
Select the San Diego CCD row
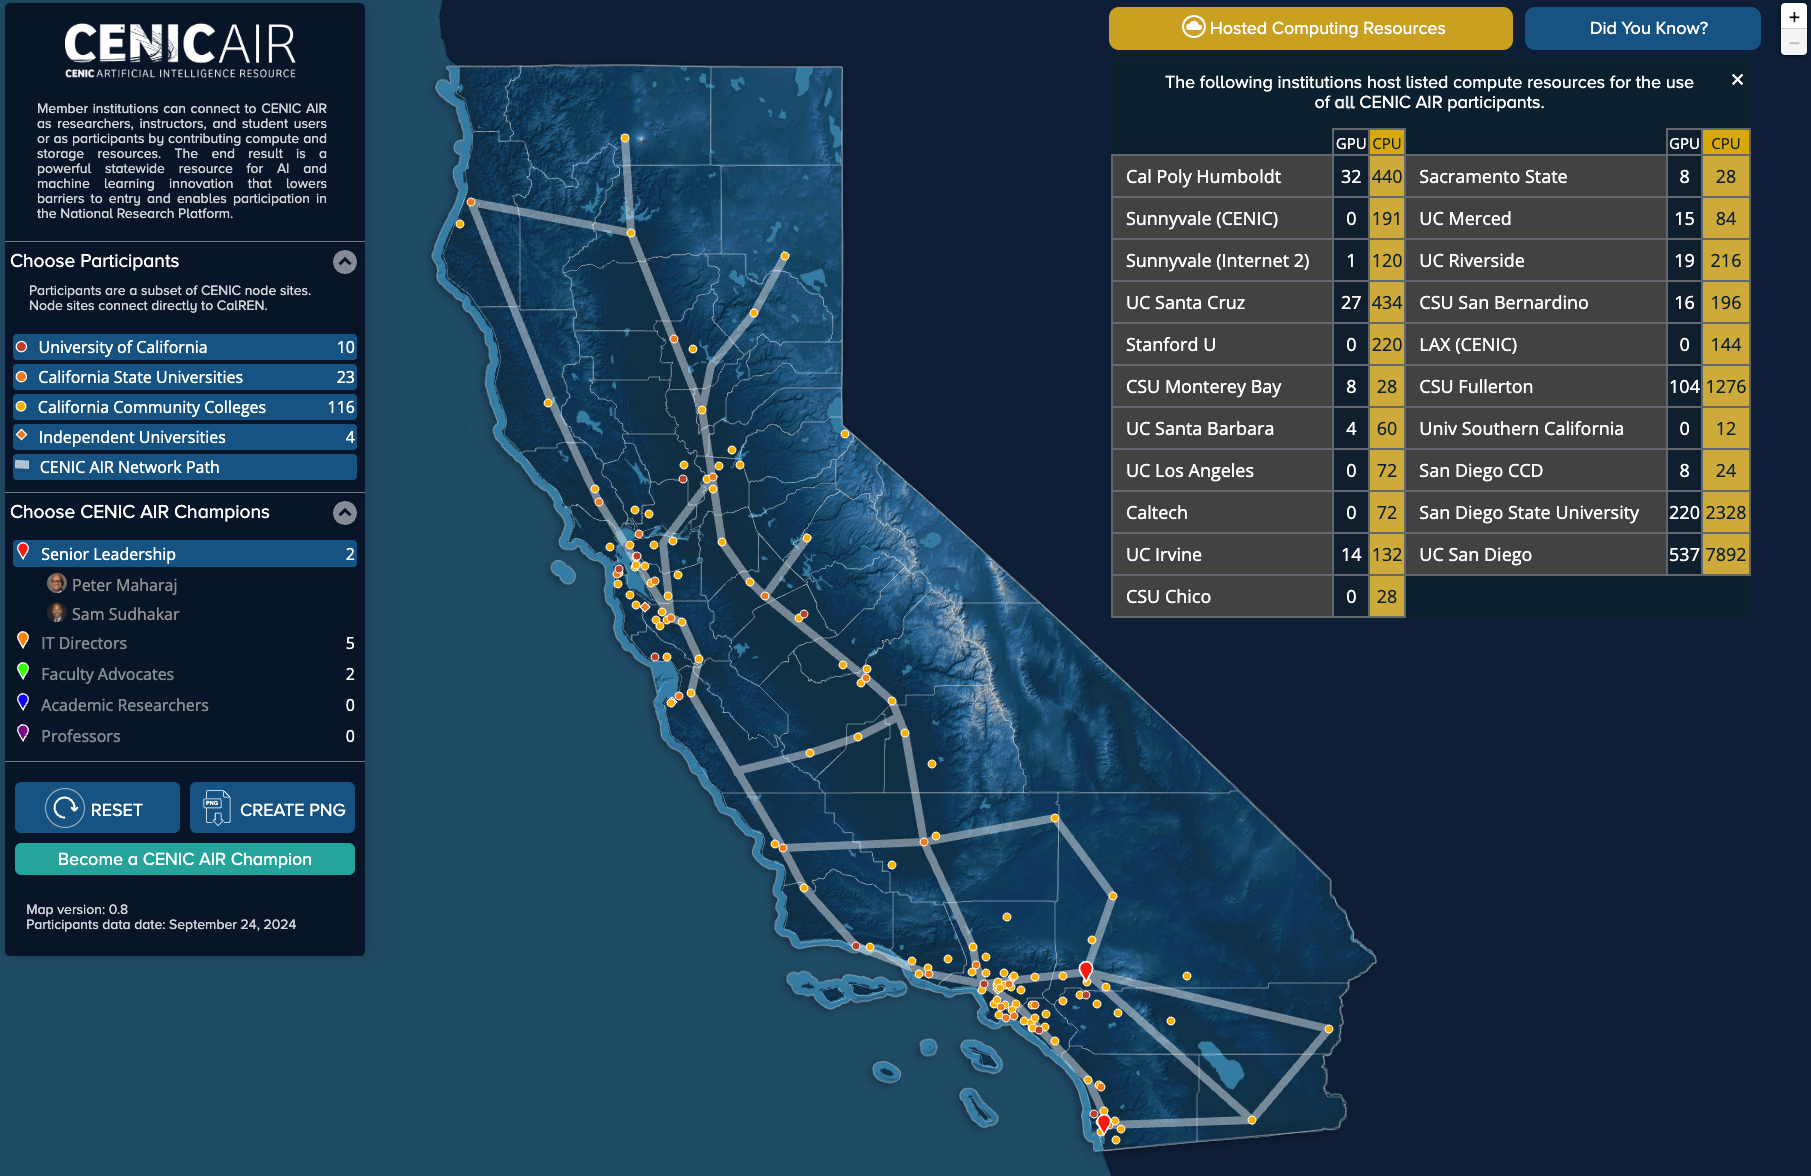(x=1578, y=470)
